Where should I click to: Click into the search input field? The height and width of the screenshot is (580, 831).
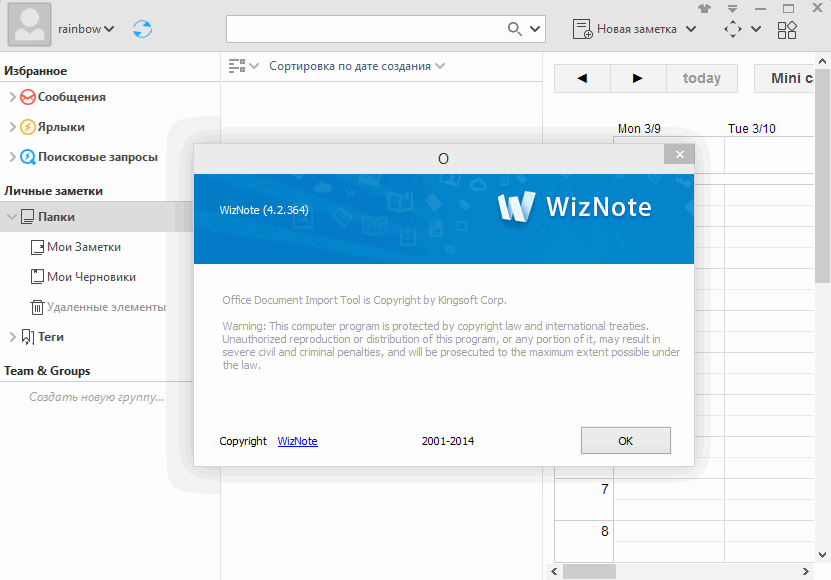(366, 29)
